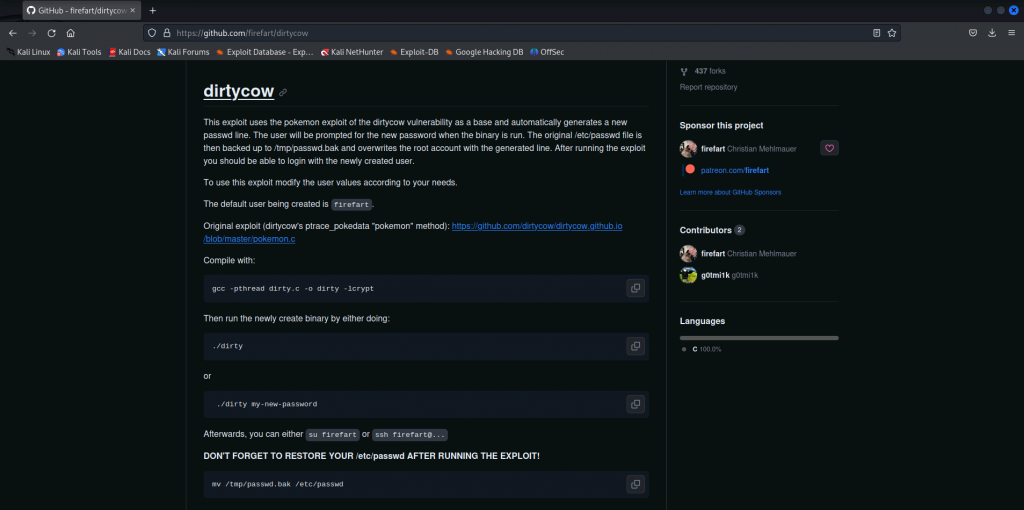
Task: Reload the current page
Action: (52, 33)
